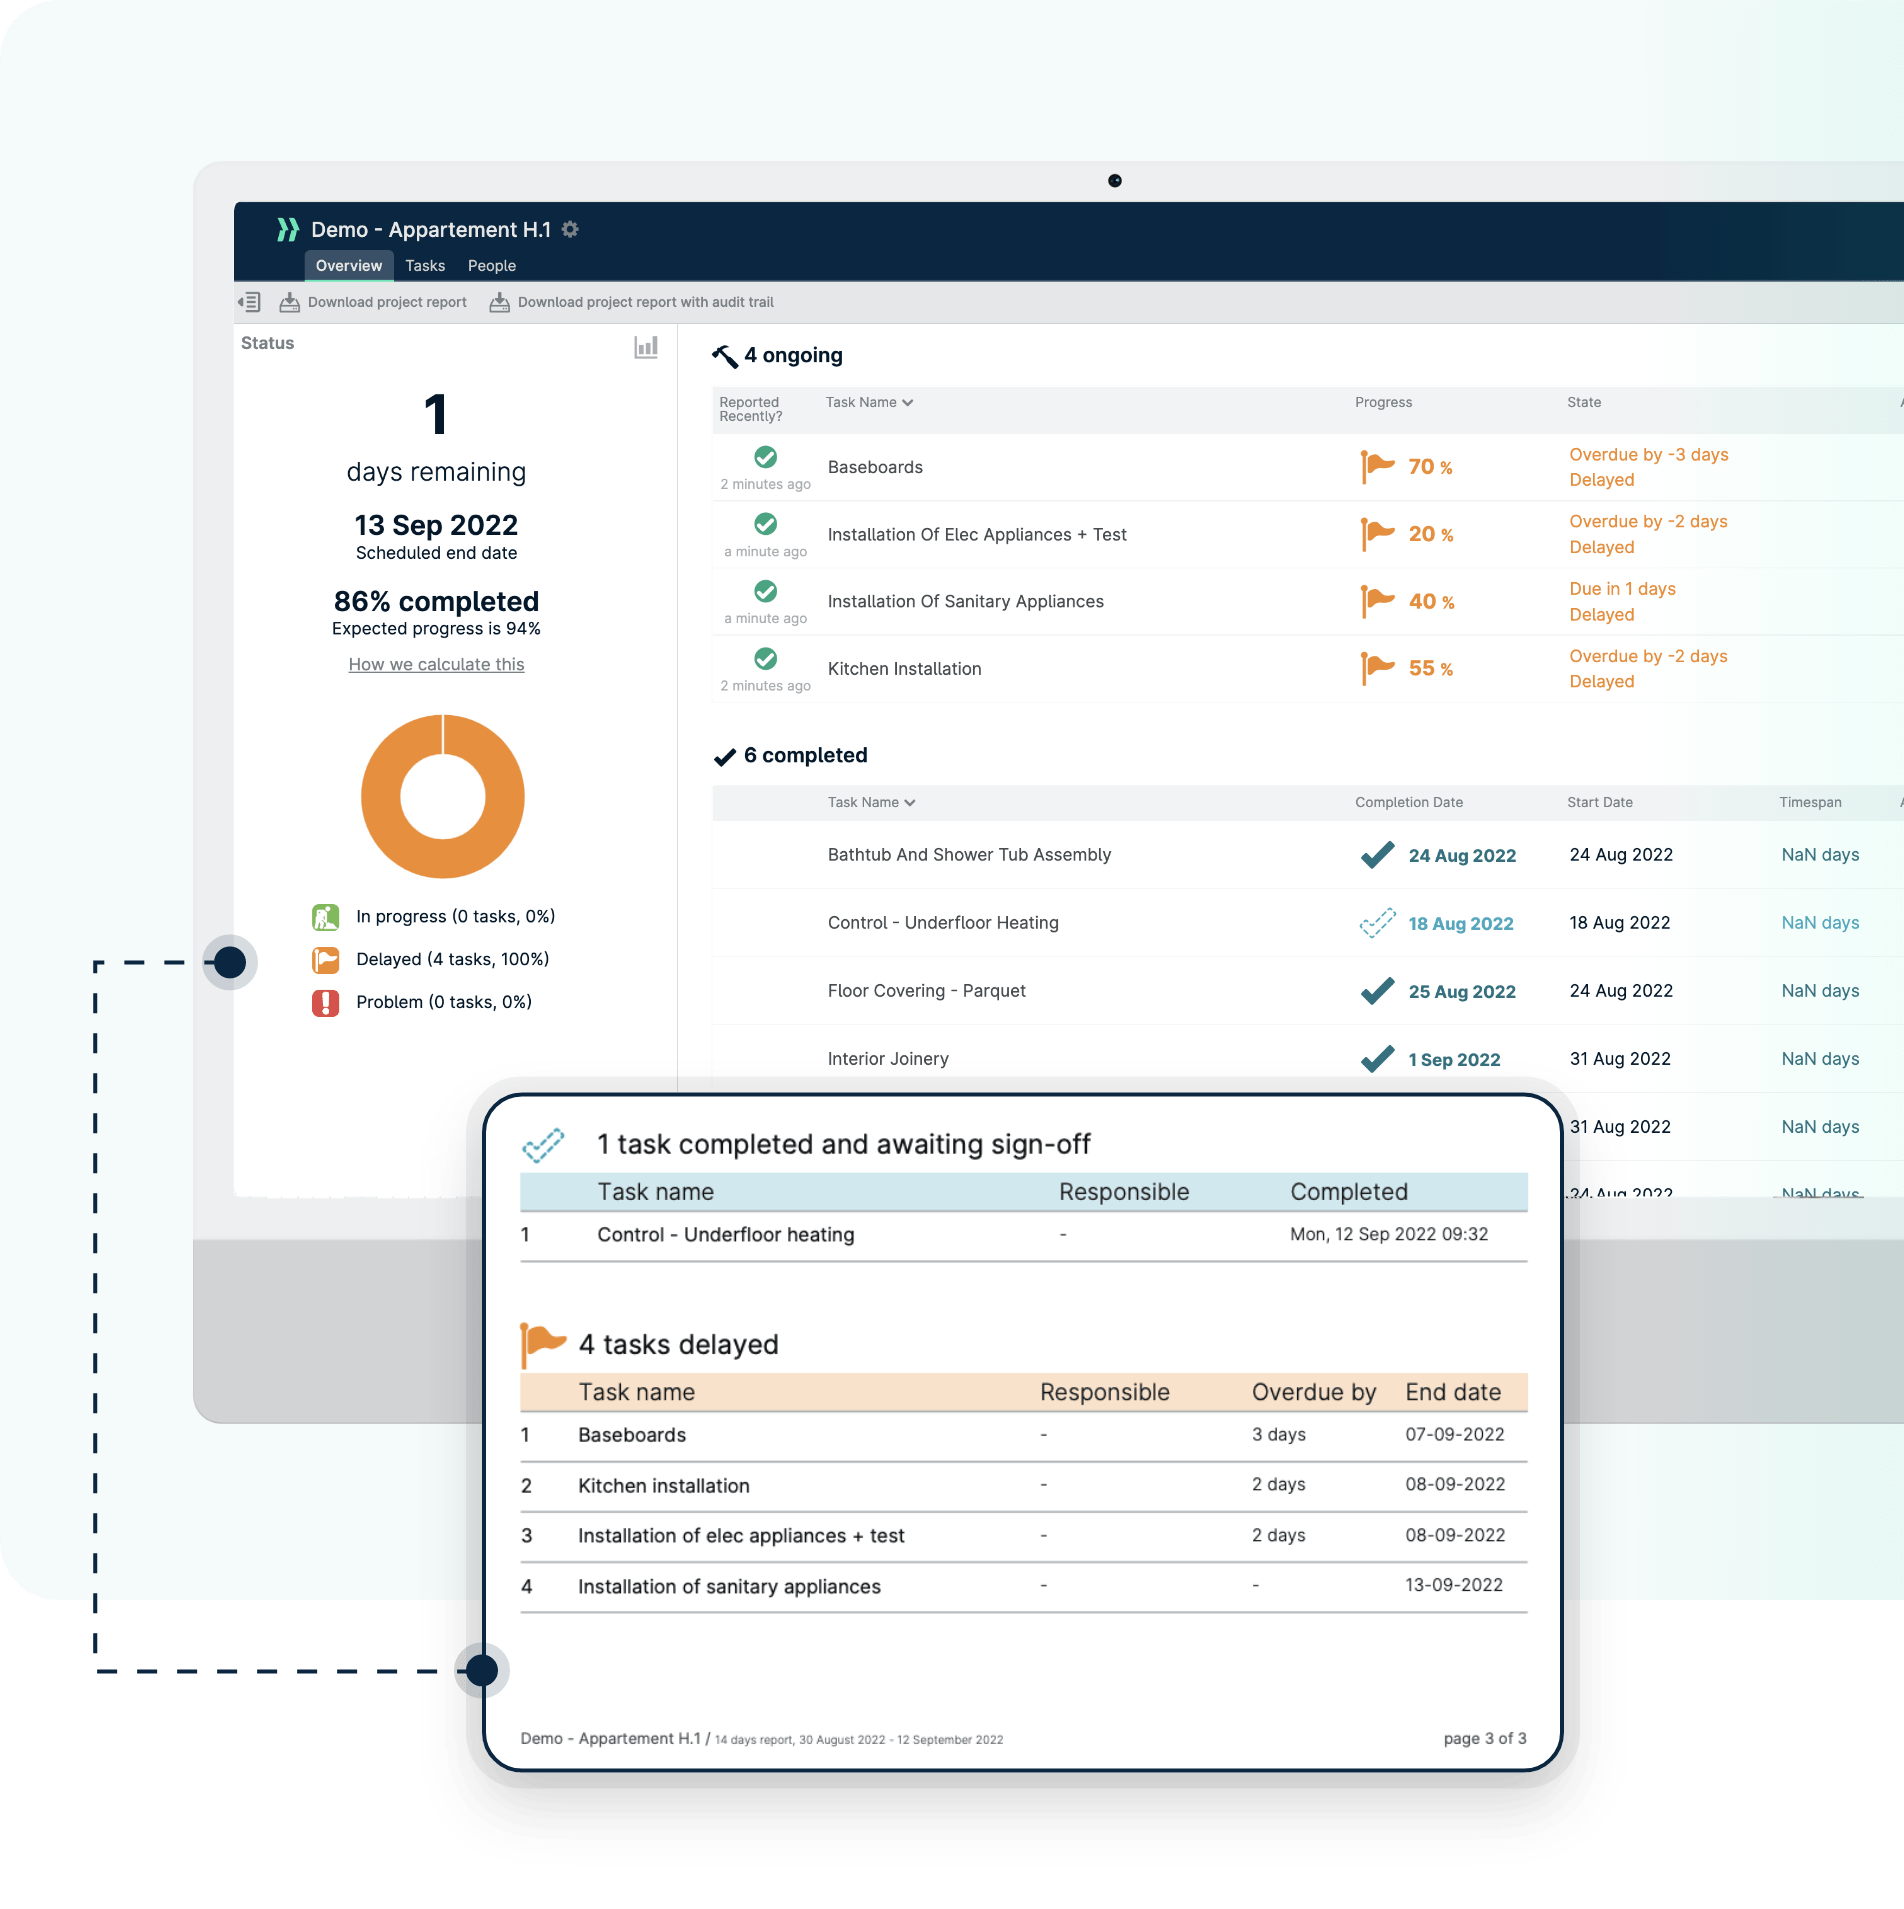Click the dashed checkmark for Control - Underfloor Heating
The height and width of the screenshot is (1909, 1904).
click(x=1377, y=923)
